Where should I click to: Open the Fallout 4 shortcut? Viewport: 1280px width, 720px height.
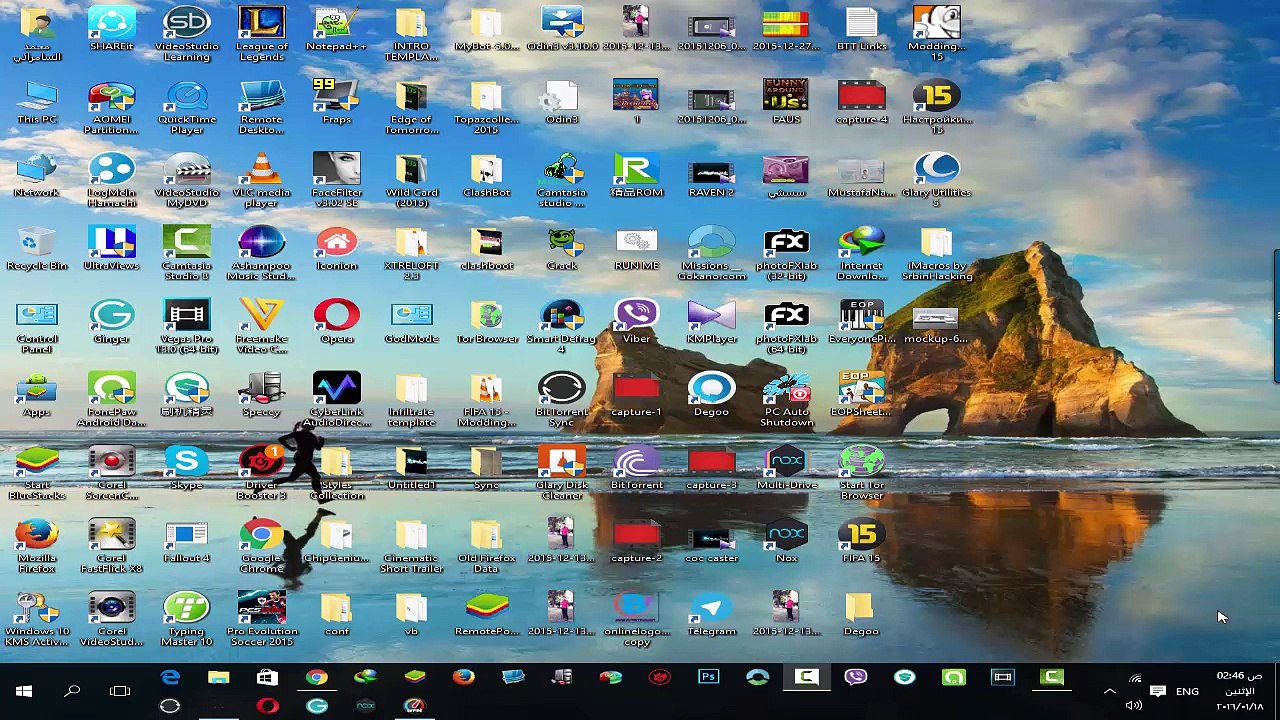pos(187,541)
